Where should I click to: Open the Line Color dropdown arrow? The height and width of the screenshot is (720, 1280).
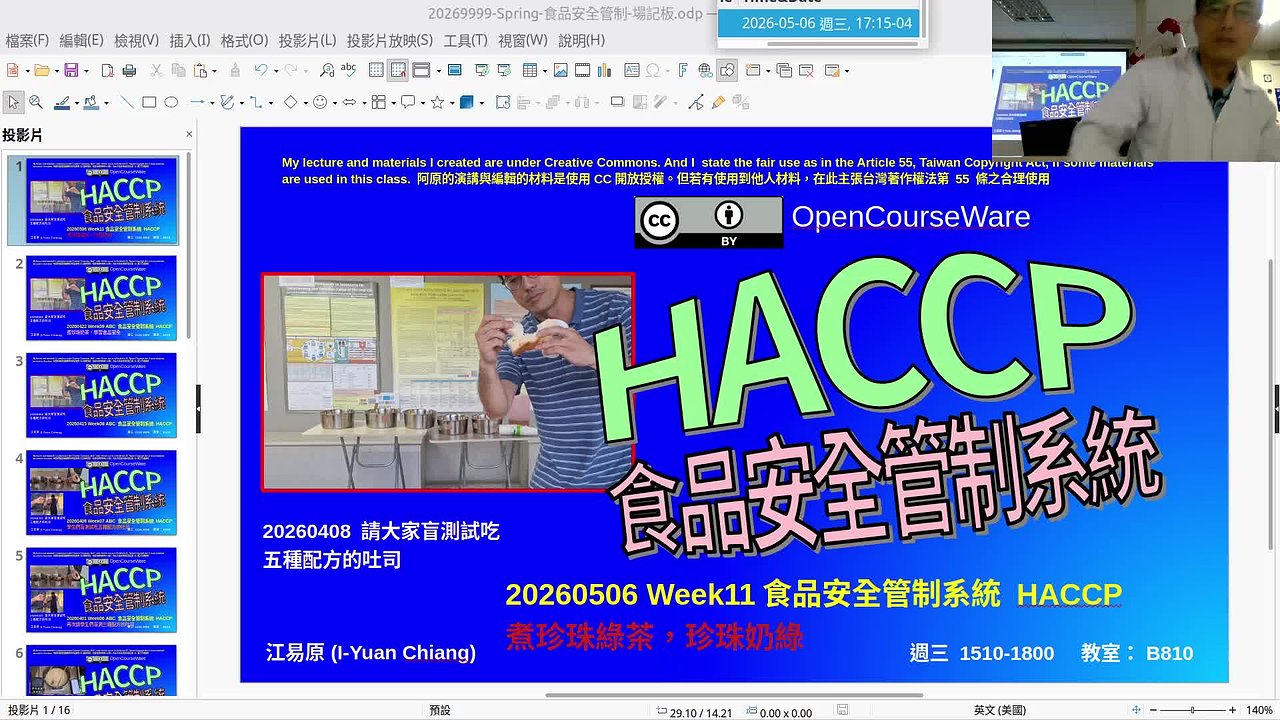(77, 102)
